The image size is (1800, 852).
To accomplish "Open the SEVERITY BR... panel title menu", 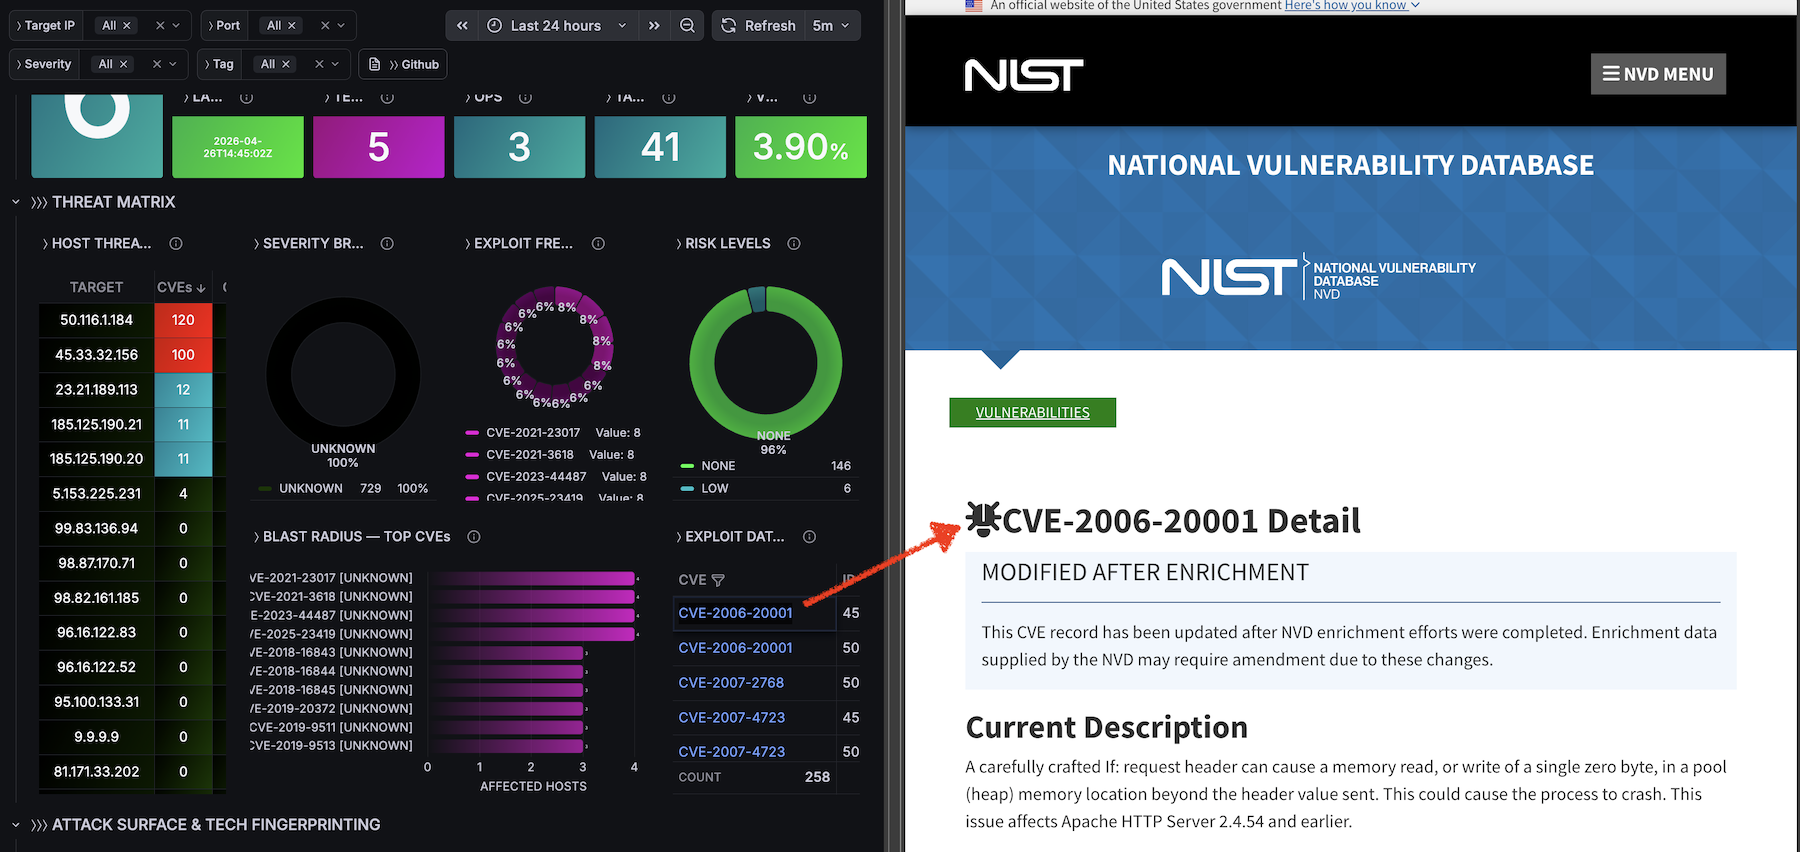I will tap(308, 244).
